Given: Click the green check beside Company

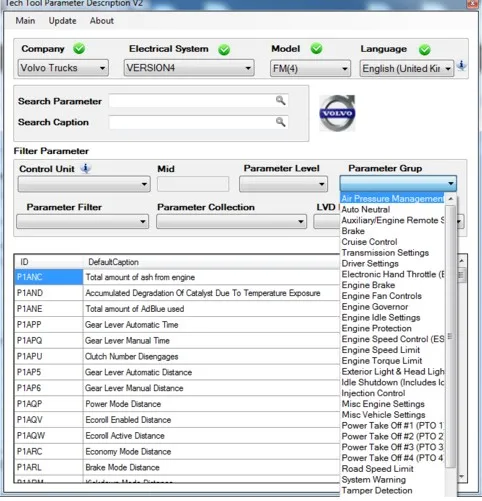Looking at the screenshot, I should click(x=79, y=49).
